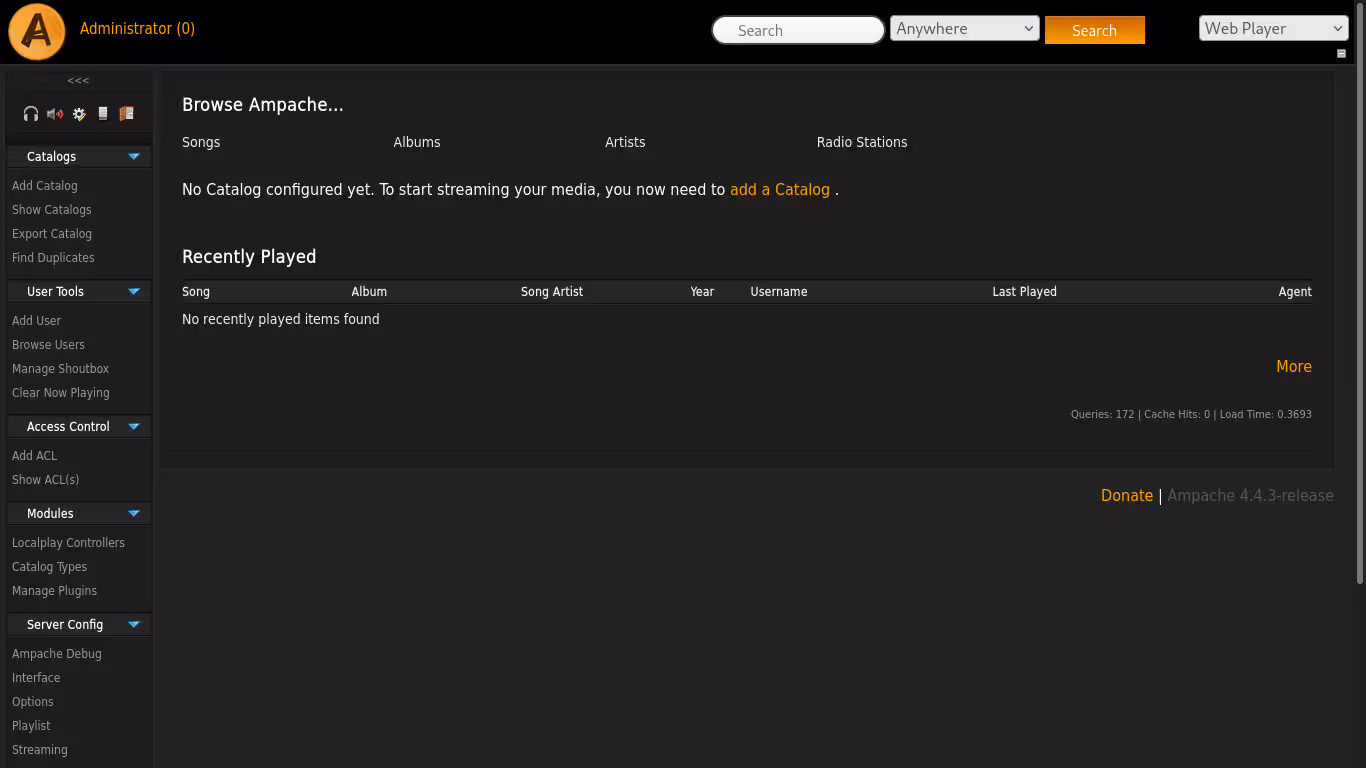1366x768 pixels.
Task: Open the Anywhere search scope dropdown
Action: click(x=965, y=29)
